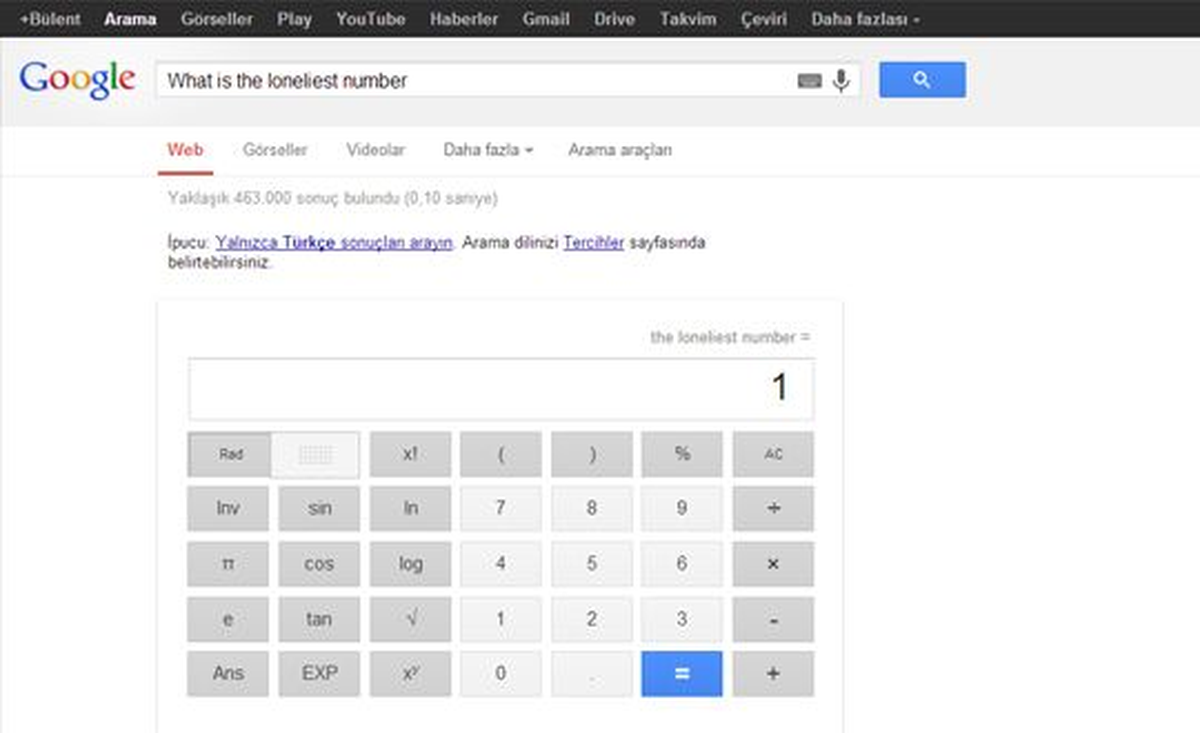The width and height of the screenshot is (1200, 733).
Task: Open Play in the top bar
Action: point(294,19)
